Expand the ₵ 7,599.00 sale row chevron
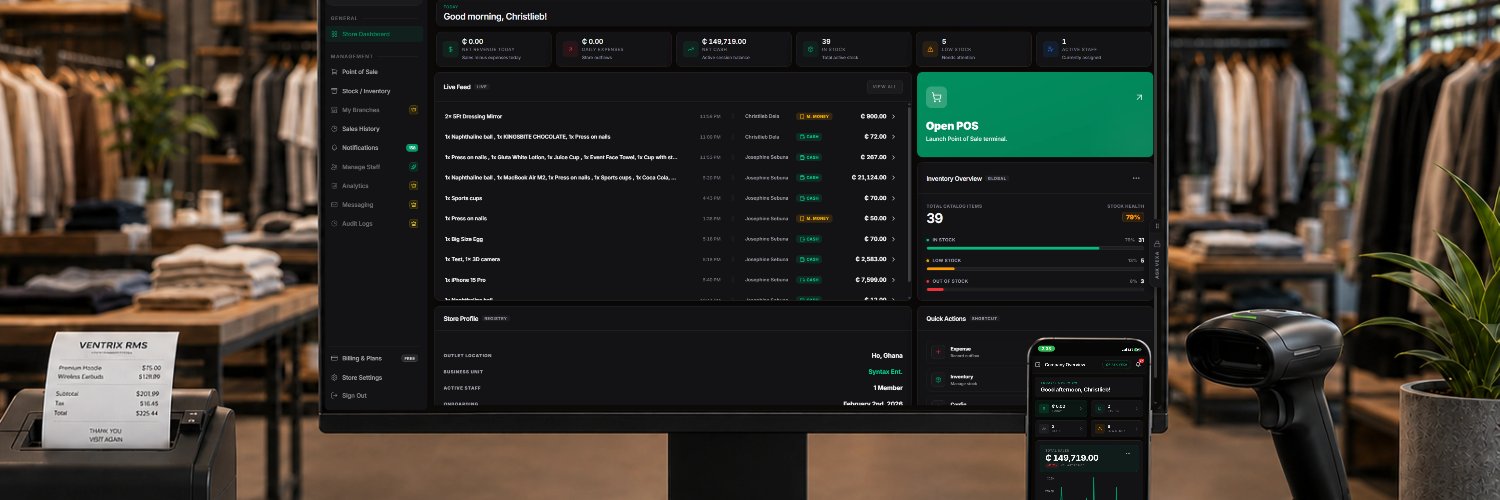Viewport: 1500px width, 500px height. [893, 280]
